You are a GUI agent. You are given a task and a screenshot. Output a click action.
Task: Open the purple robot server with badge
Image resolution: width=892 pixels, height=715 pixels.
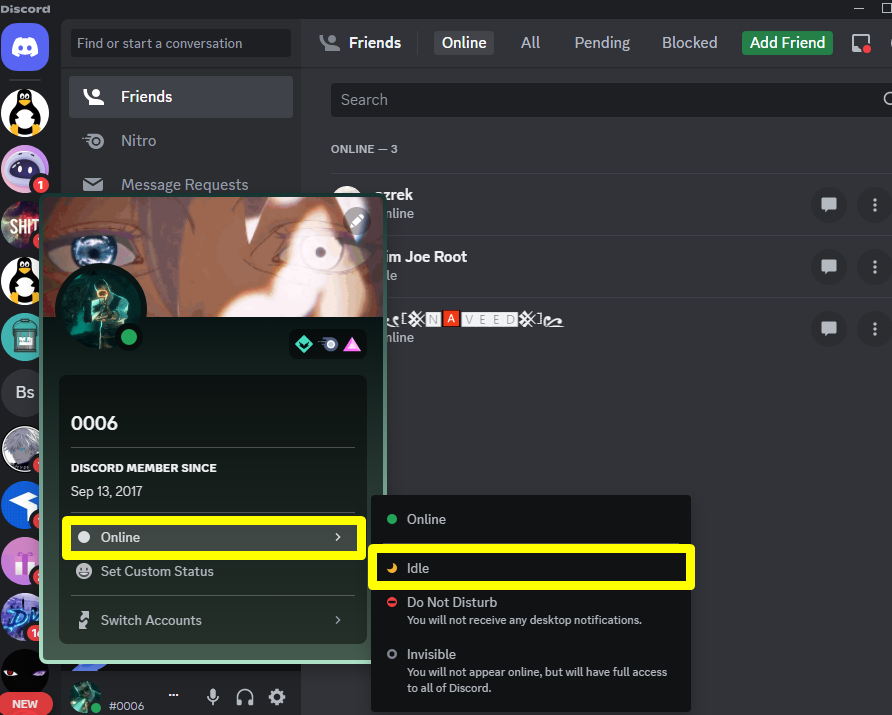25,169
